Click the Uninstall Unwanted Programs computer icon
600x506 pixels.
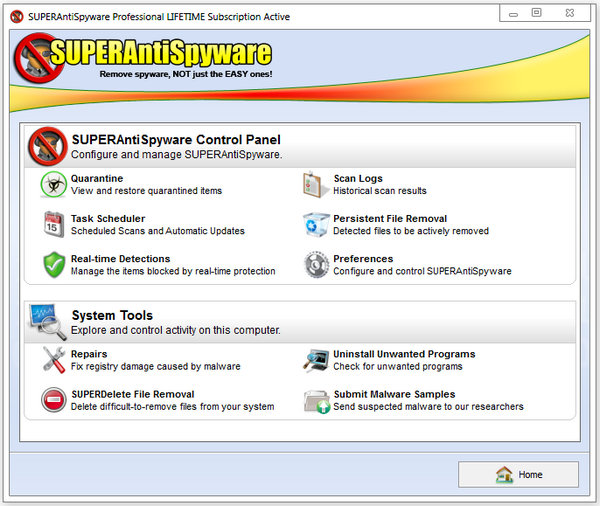tap(316, 360)
